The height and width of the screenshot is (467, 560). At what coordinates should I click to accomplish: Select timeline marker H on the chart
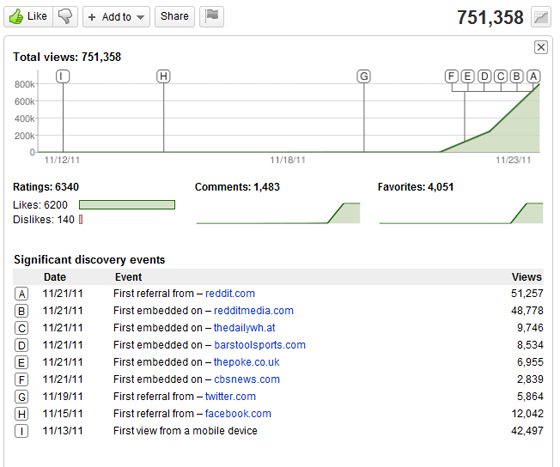[164, 76]
